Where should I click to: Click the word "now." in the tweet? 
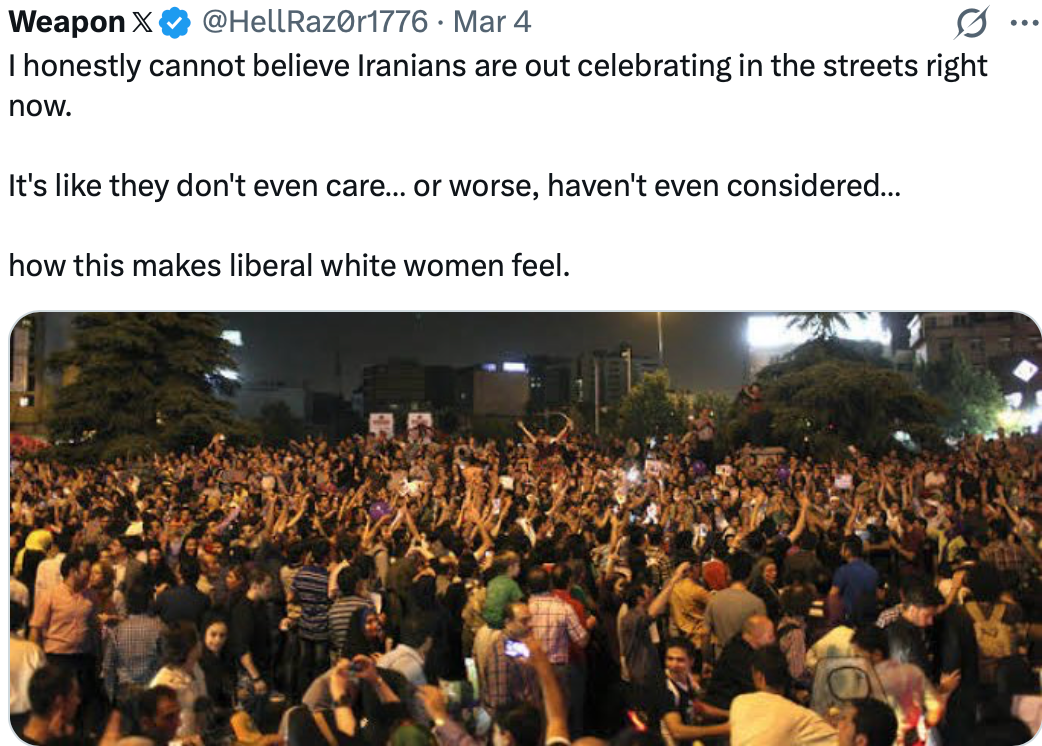tap(40, 106)
